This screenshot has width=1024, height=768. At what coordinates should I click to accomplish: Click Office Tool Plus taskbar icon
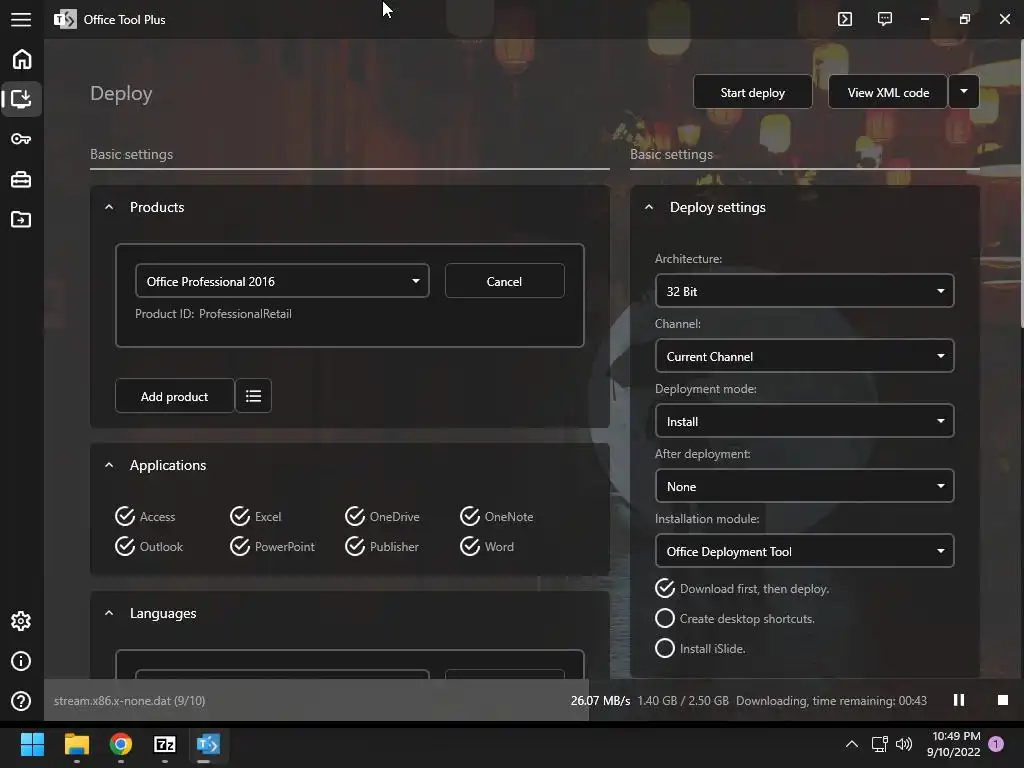pos(208,744)
